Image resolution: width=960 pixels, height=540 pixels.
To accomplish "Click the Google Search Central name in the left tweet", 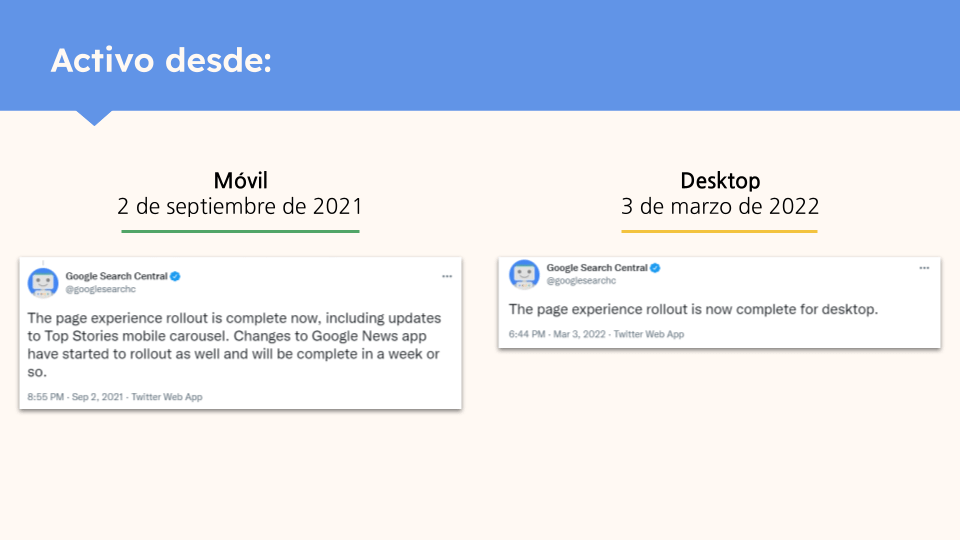I will coord(116,276).
